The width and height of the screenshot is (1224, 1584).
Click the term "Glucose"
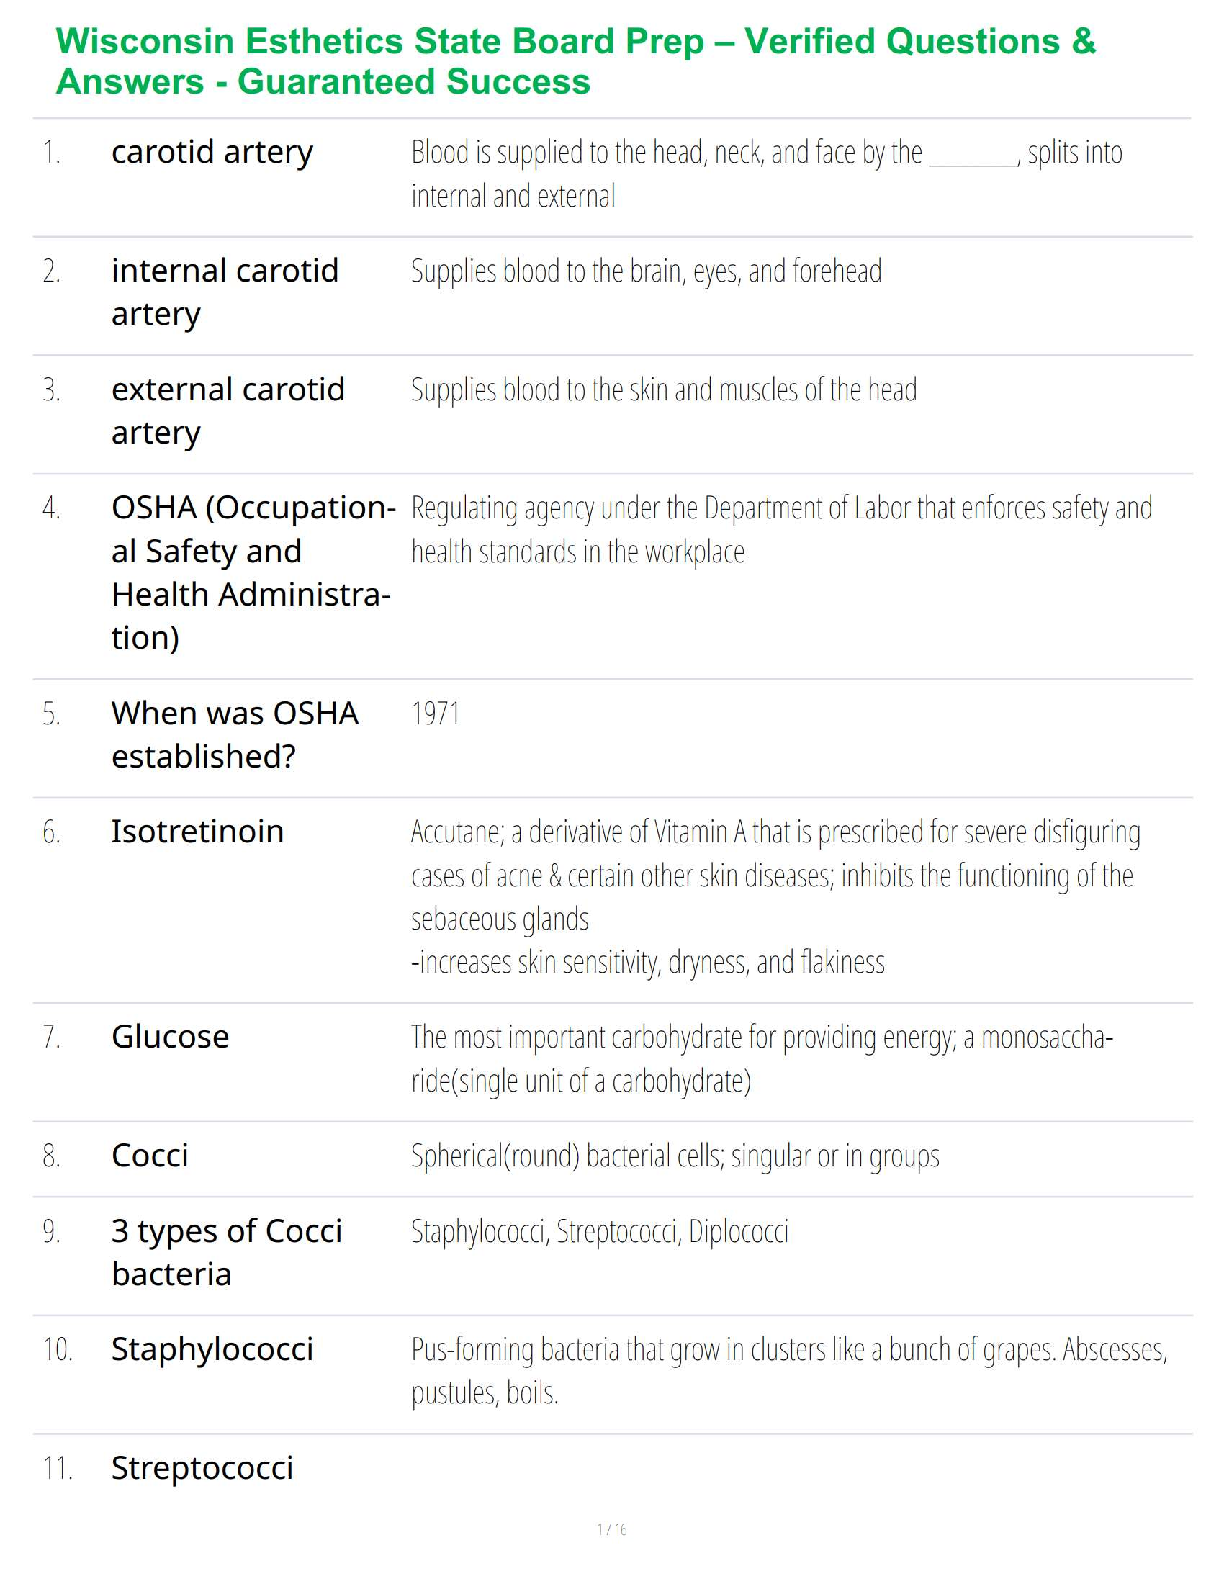point(170,1037)
